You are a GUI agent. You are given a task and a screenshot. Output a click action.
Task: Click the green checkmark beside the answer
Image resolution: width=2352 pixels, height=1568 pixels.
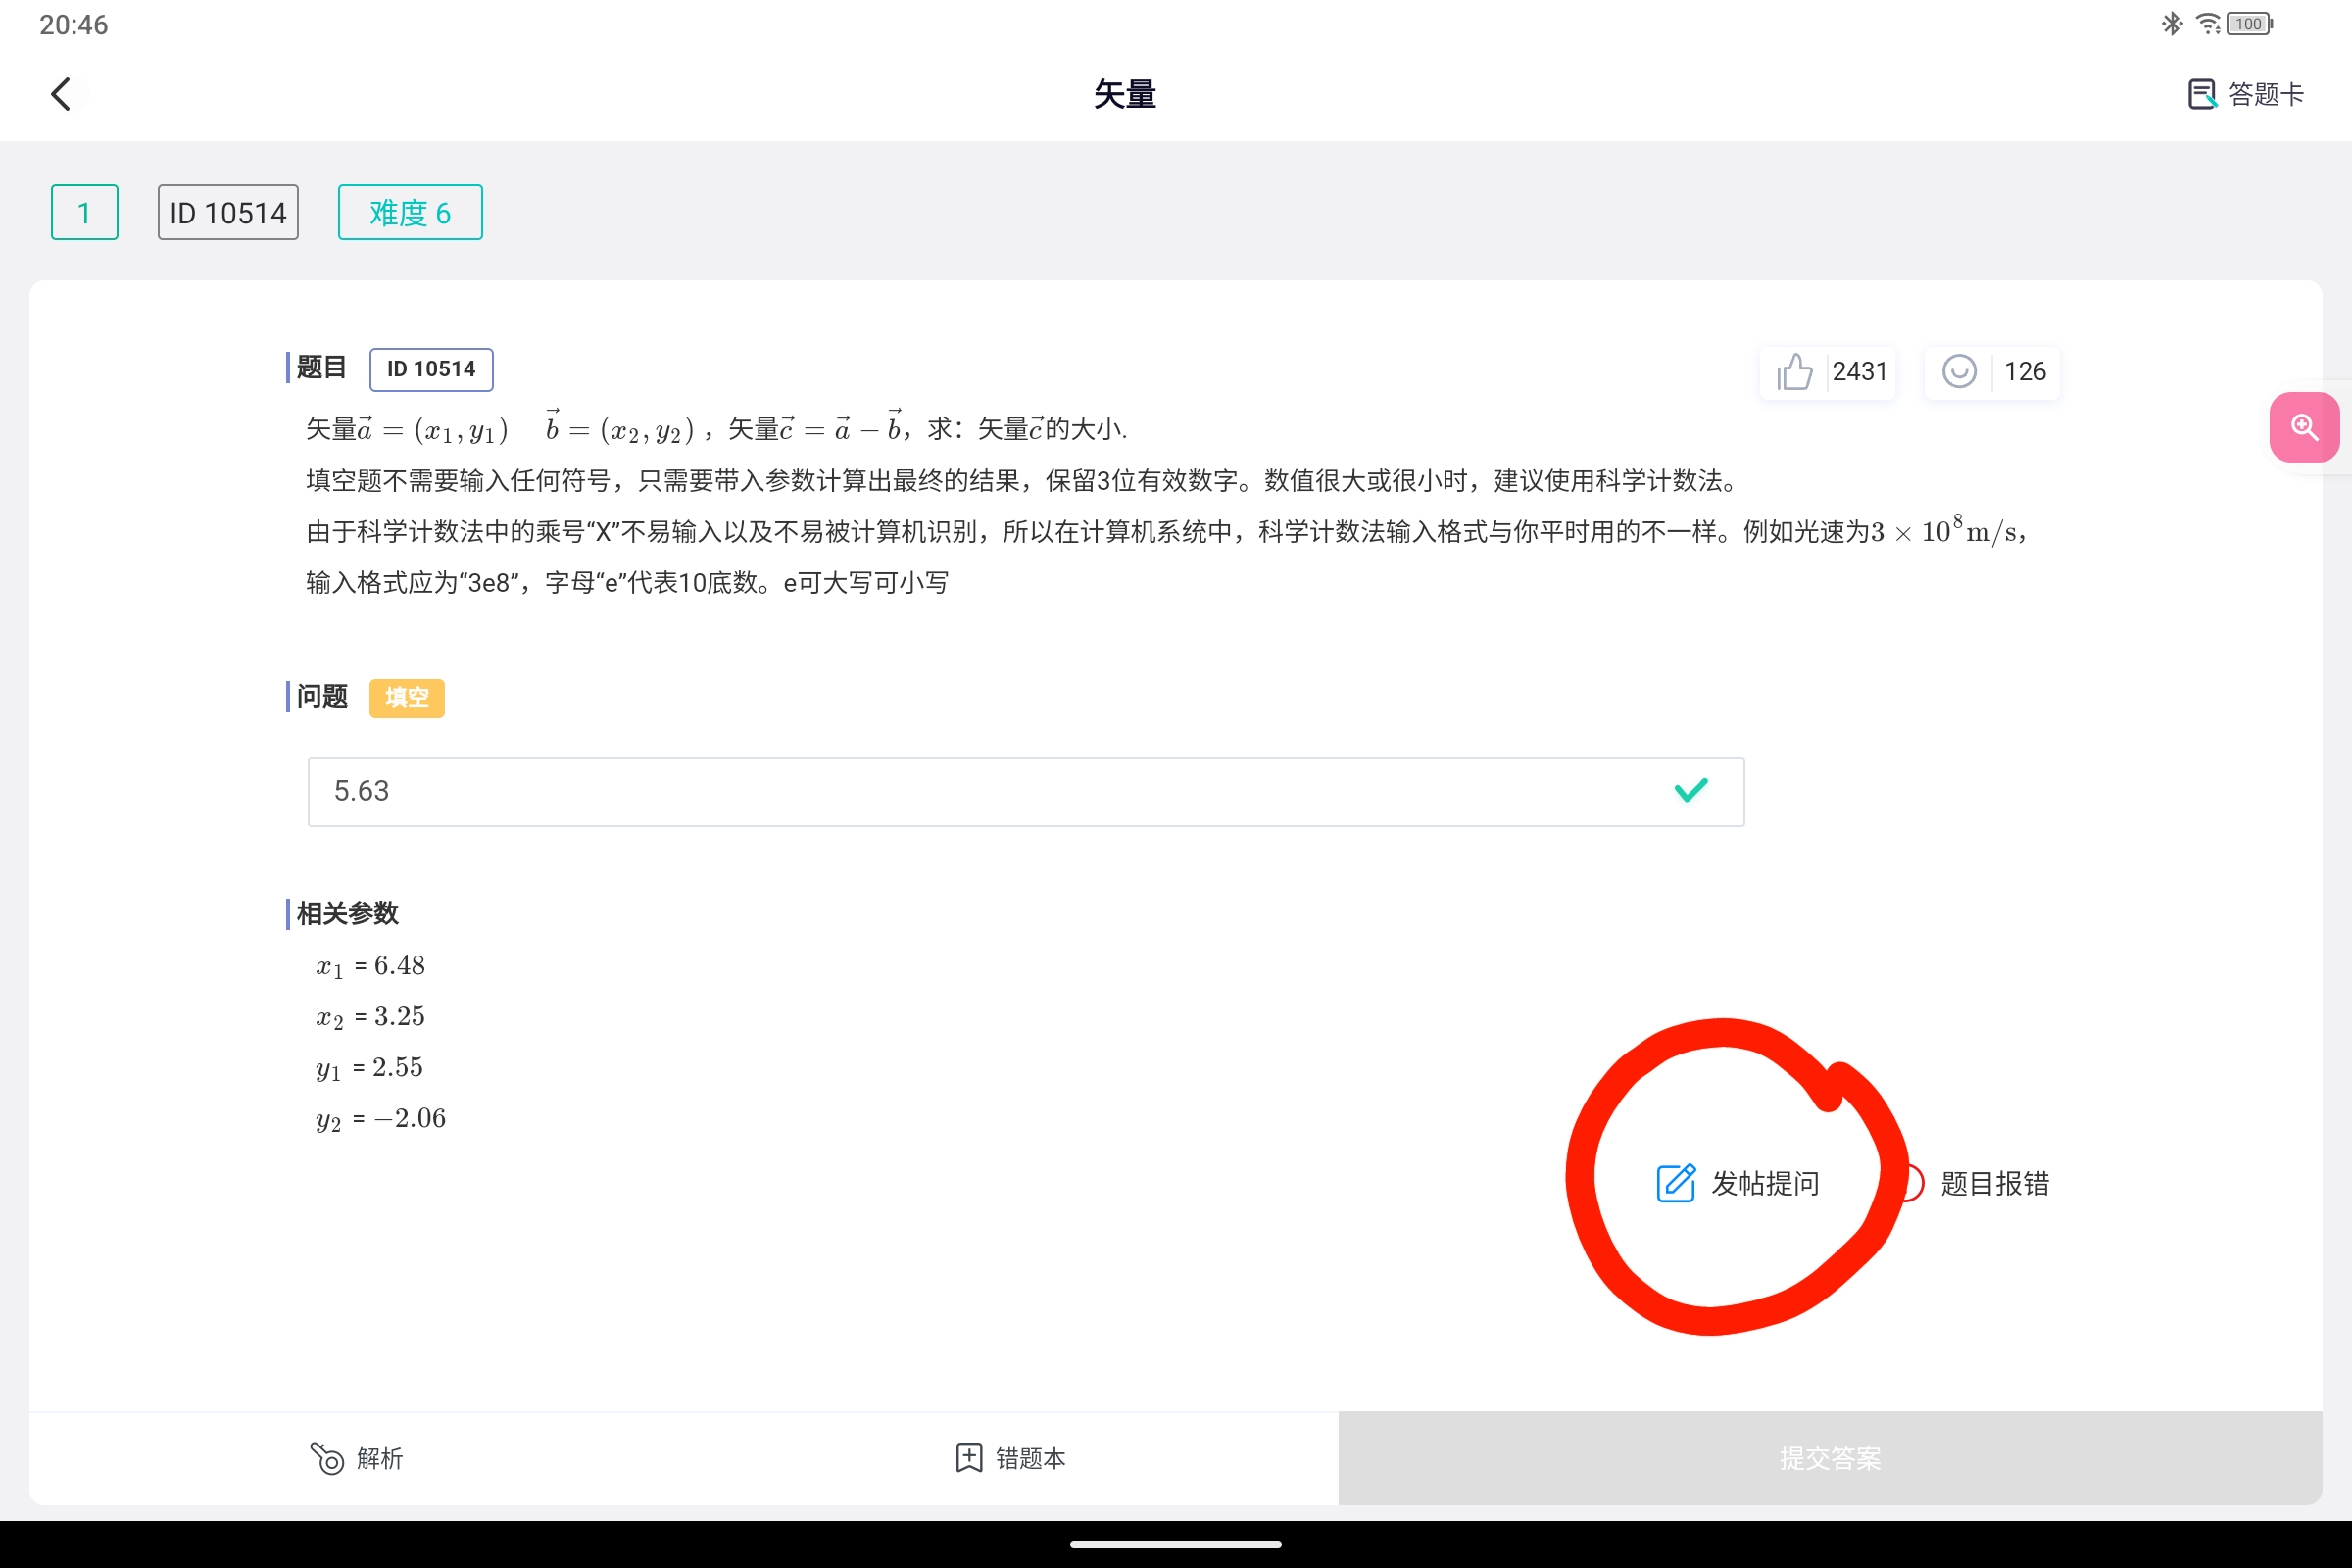point(1689,790)
